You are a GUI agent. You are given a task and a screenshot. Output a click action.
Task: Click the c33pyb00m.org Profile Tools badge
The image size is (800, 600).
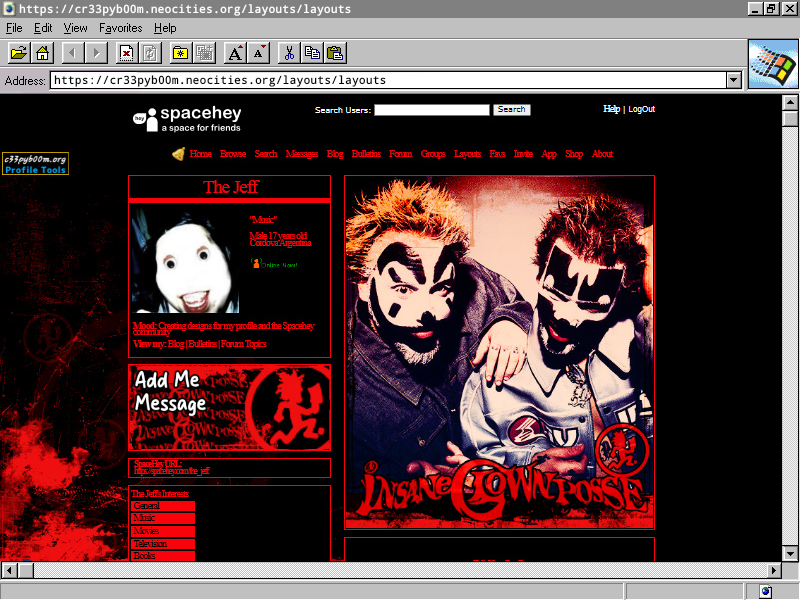point(35,164)
